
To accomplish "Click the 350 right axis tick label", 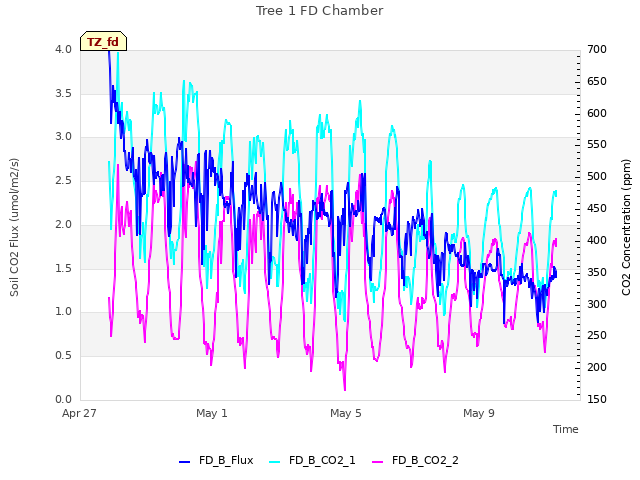I will pos(597,272).
